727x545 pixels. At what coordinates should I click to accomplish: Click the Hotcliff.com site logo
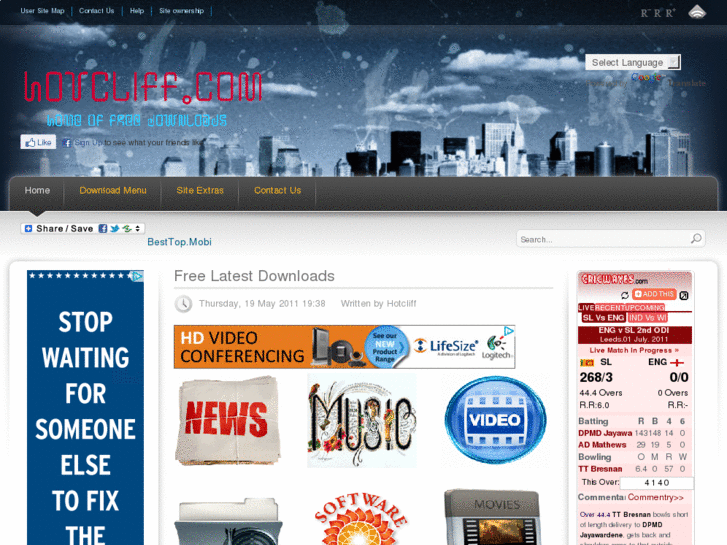143,86
